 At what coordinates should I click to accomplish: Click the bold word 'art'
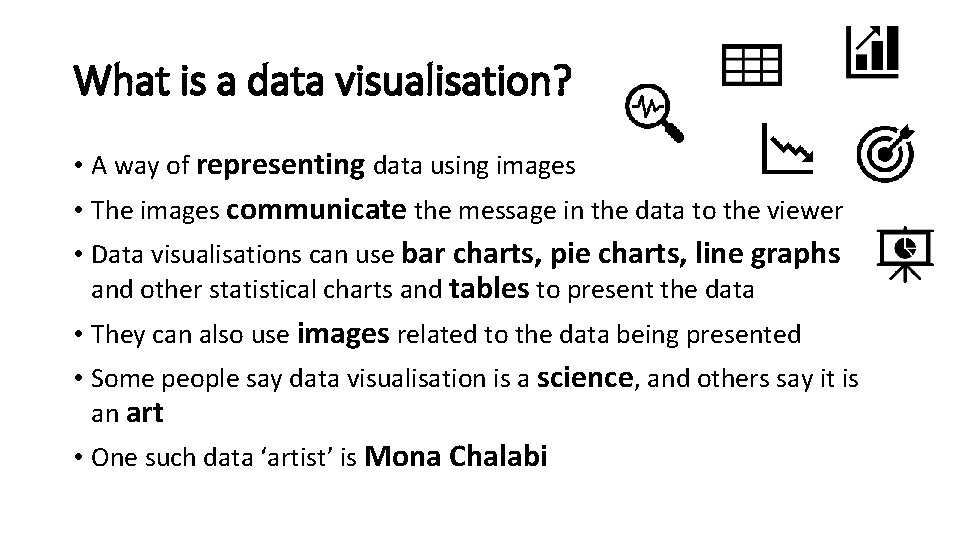144,412
